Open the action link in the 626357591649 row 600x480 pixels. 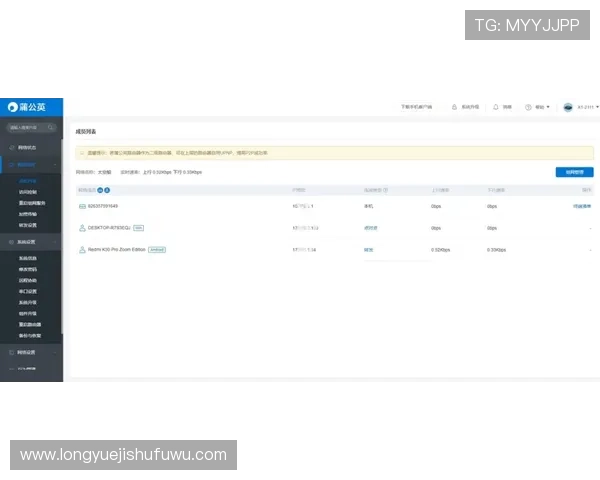pyautogui.click(x=581, y=206)
